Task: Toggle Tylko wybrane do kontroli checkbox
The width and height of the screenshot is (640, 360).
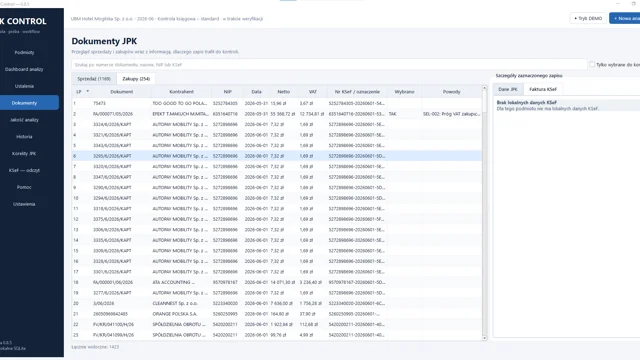Action: (592, 64)
